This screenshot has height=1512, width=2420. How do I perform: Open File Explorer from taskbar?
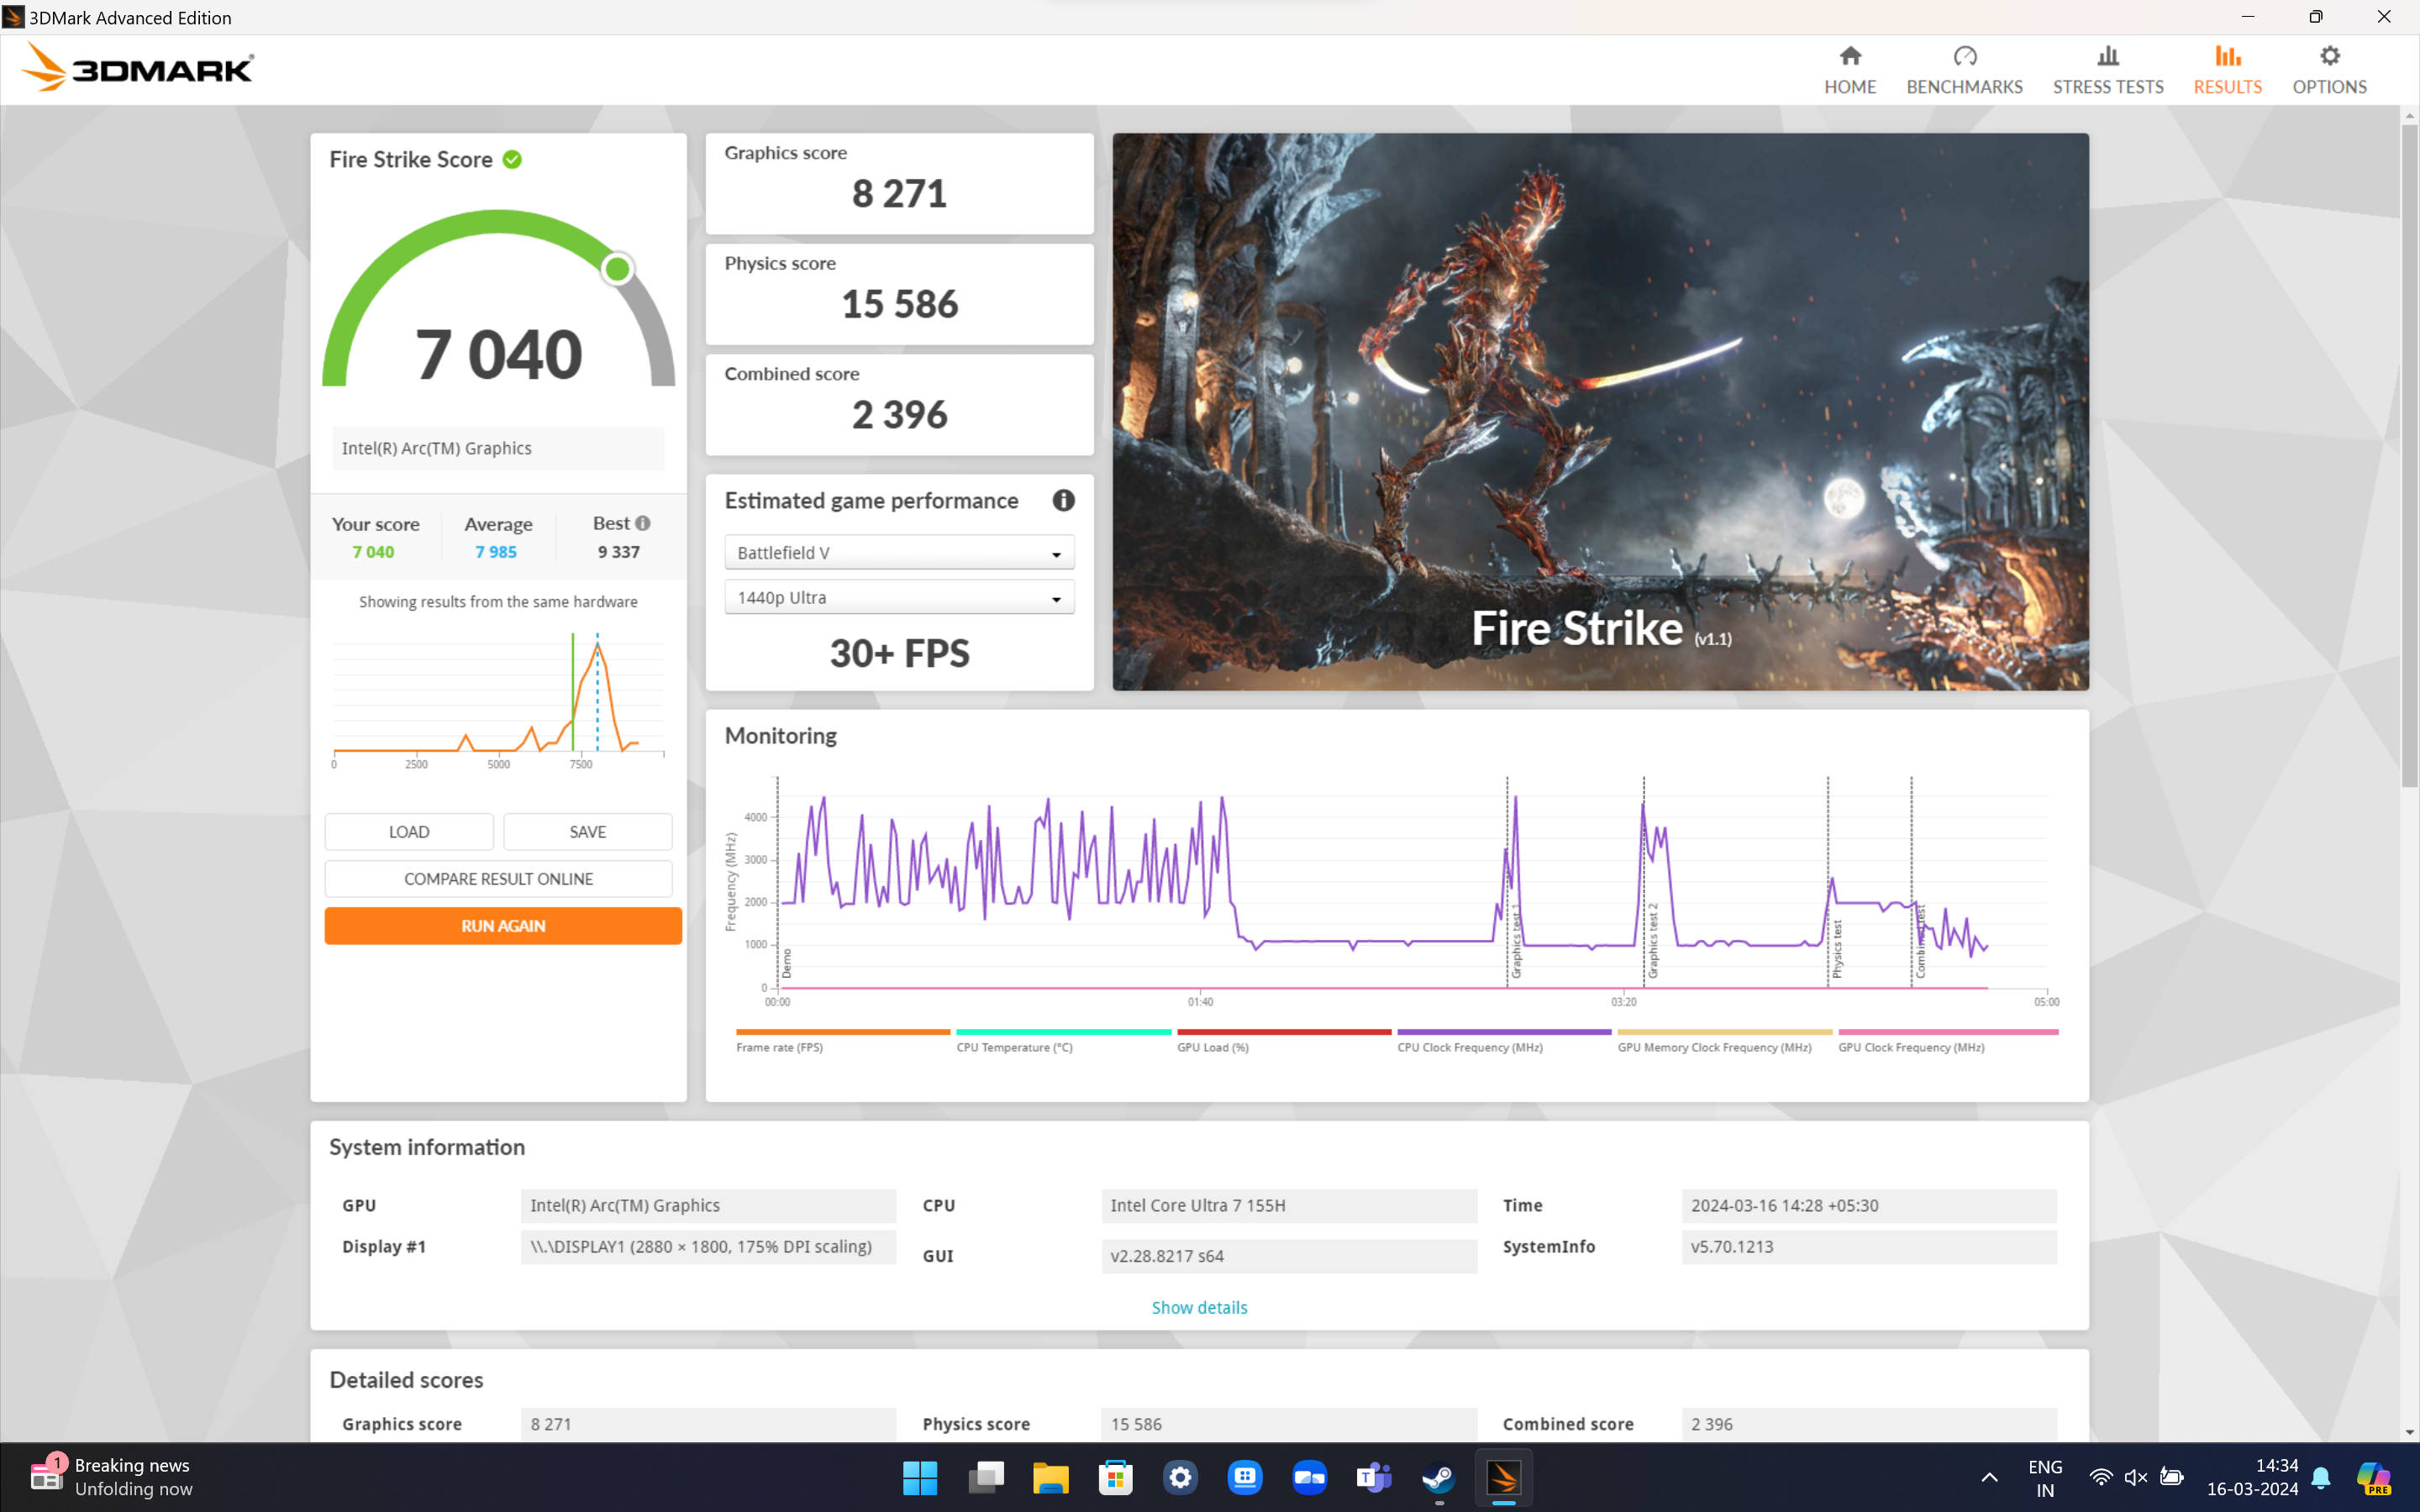click(x=1050, y=1477)
